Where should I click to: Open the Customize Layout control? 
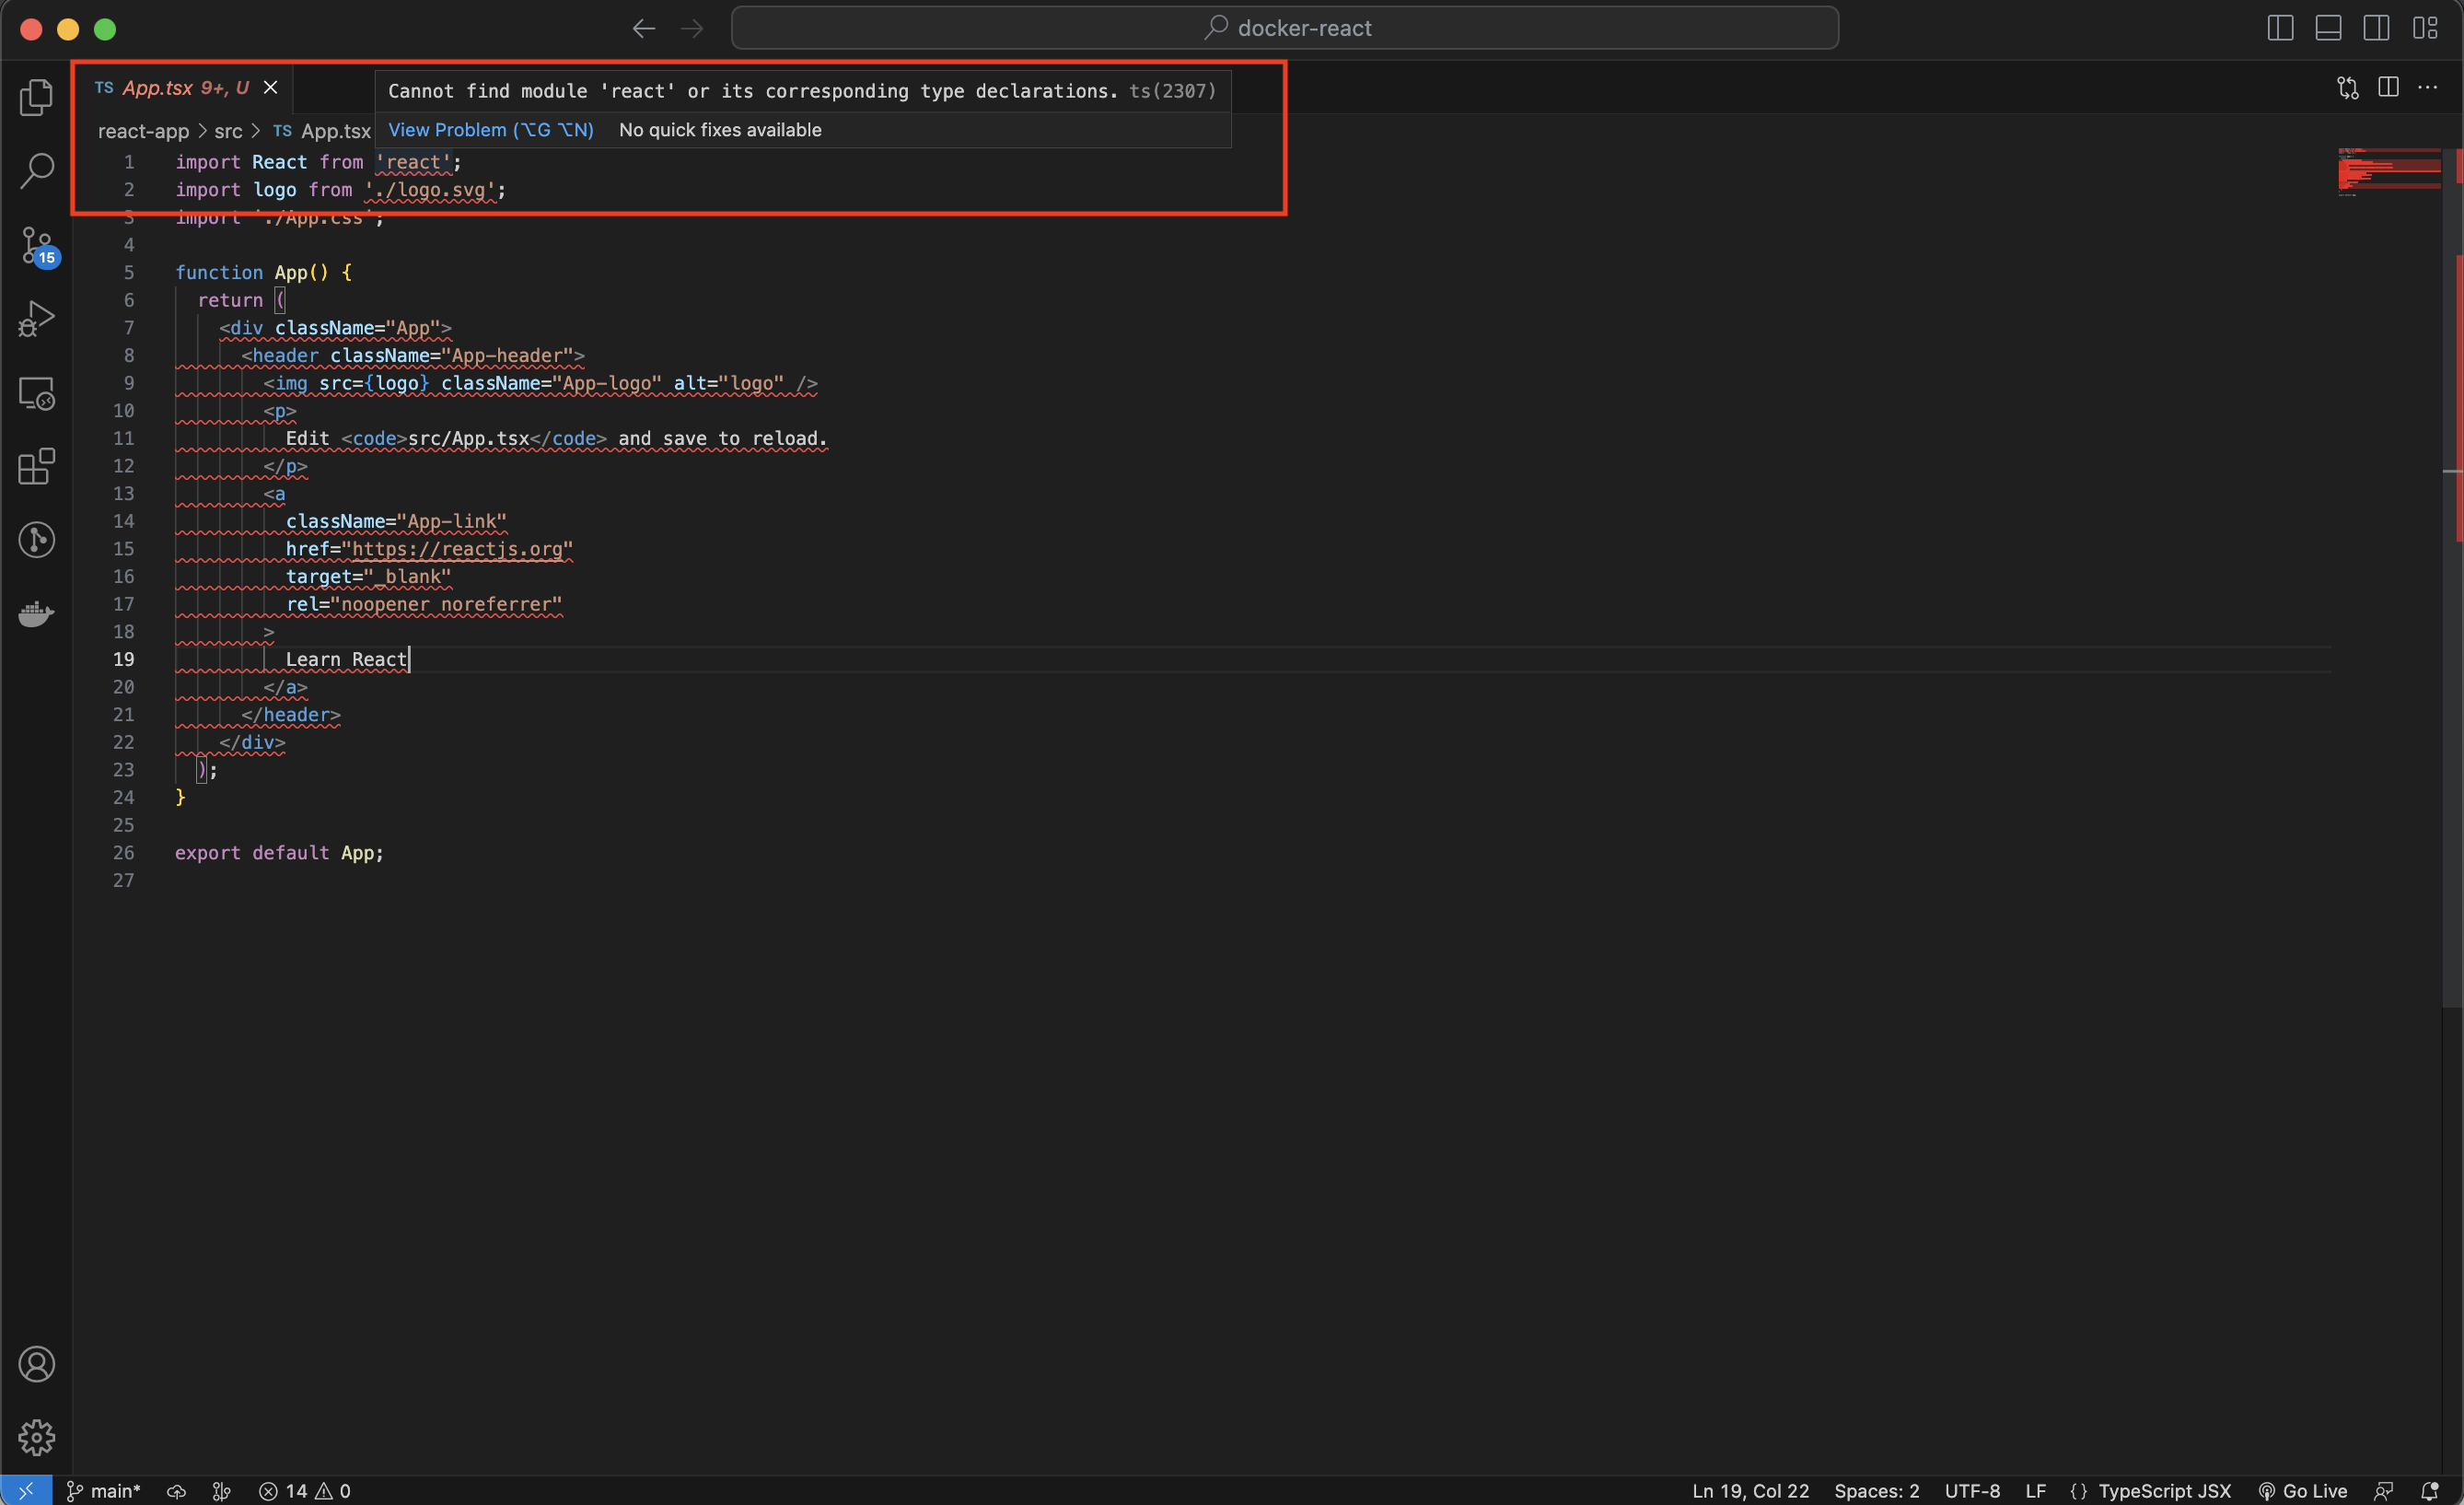2427,27
